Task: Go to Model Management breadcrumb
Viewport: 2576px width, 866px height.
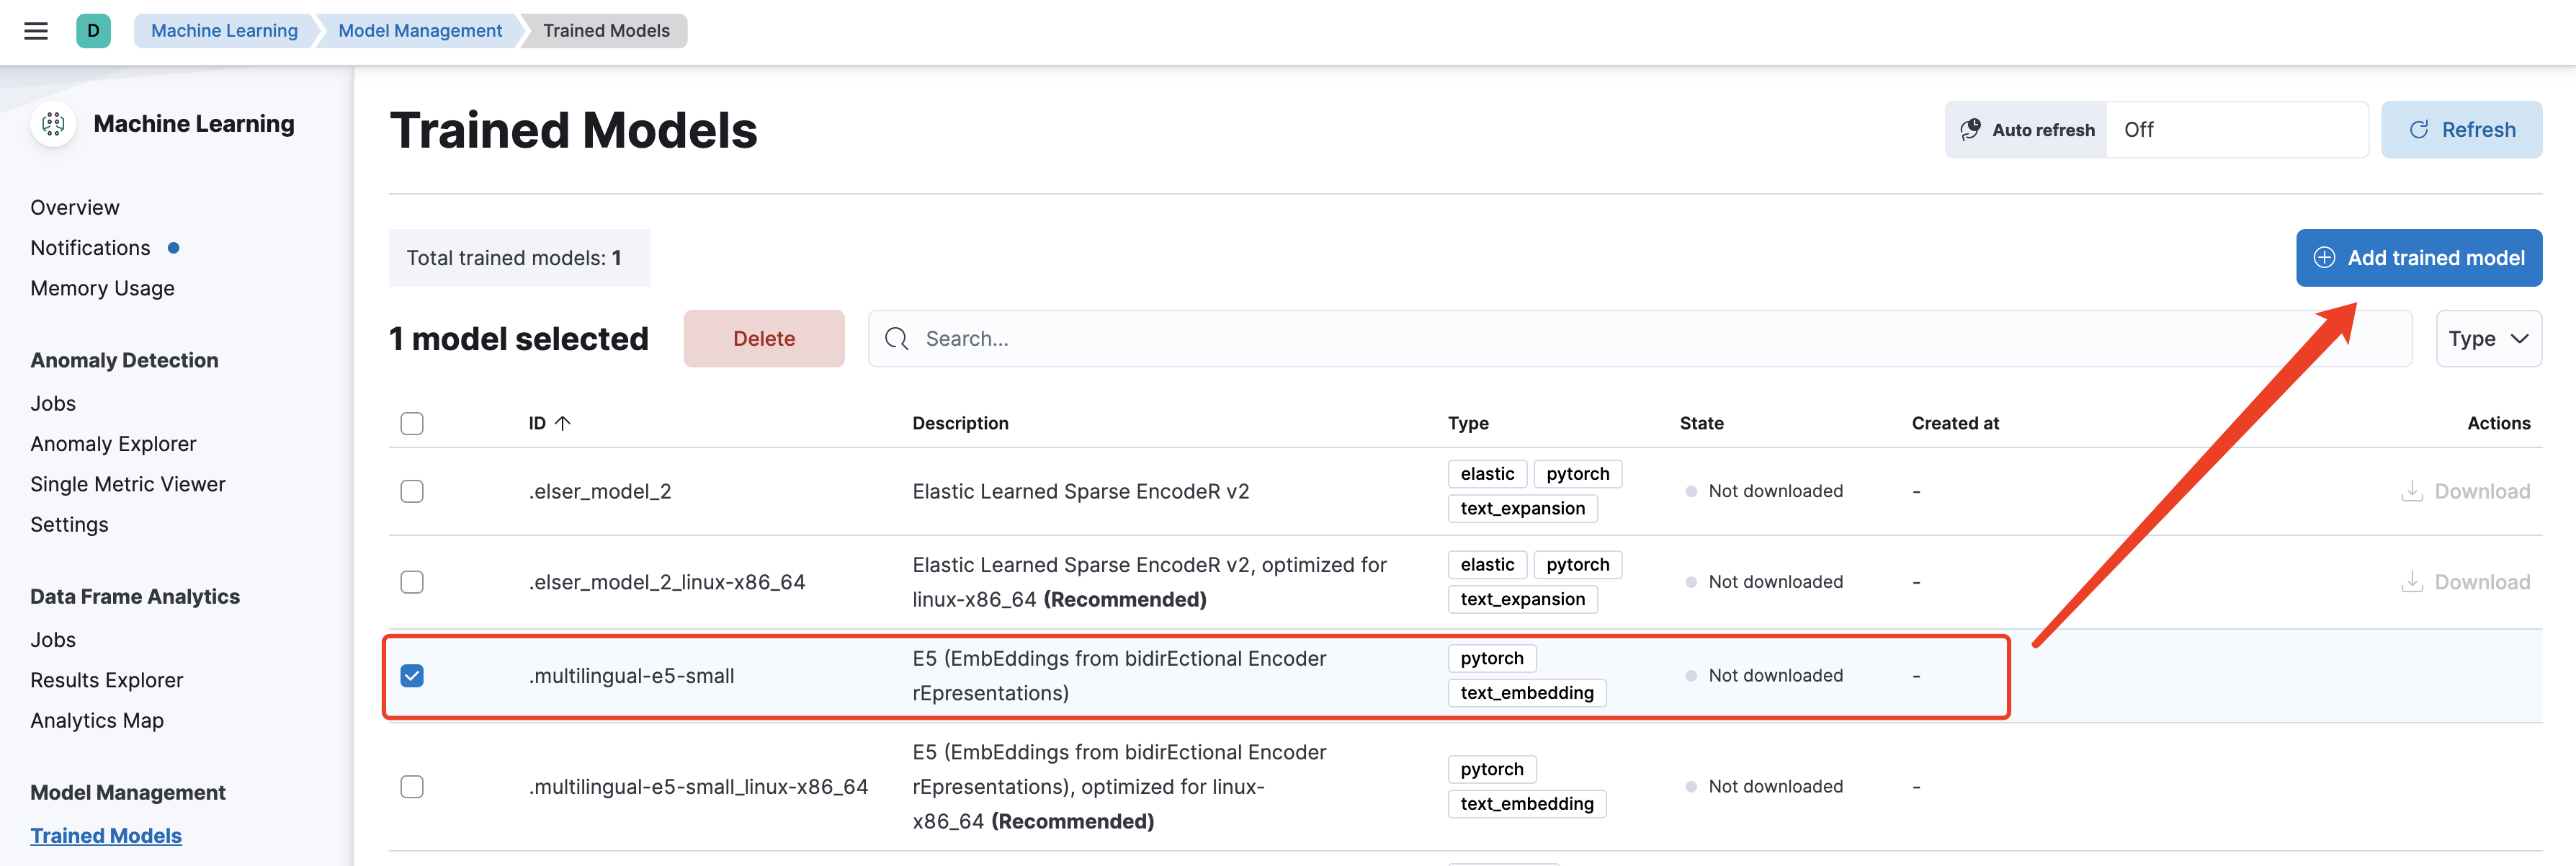Action: pos(420,31)
